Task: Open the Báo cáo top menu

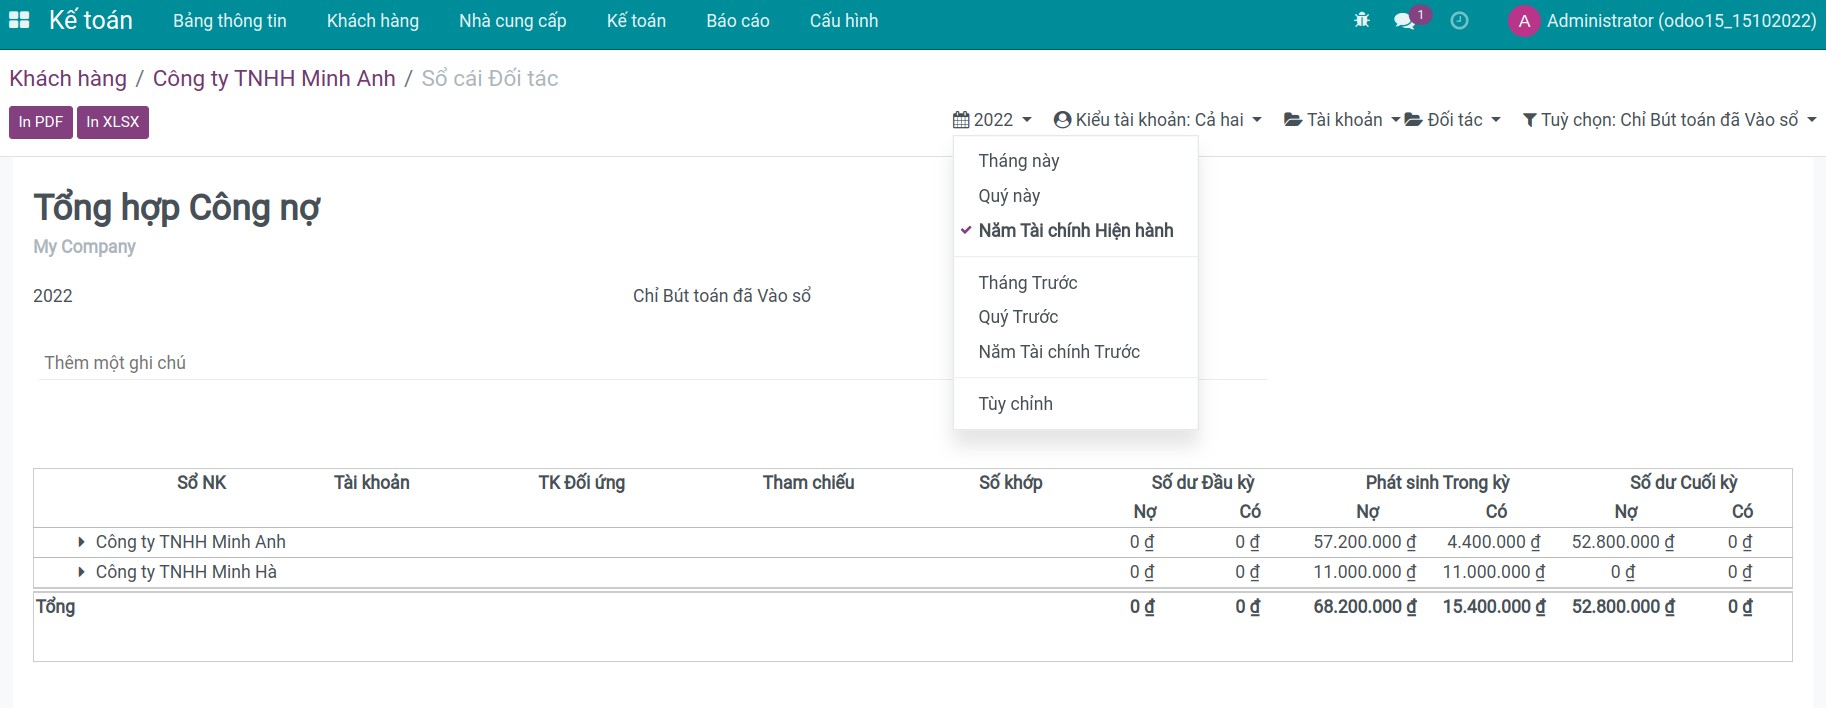Action: [737, 21]
